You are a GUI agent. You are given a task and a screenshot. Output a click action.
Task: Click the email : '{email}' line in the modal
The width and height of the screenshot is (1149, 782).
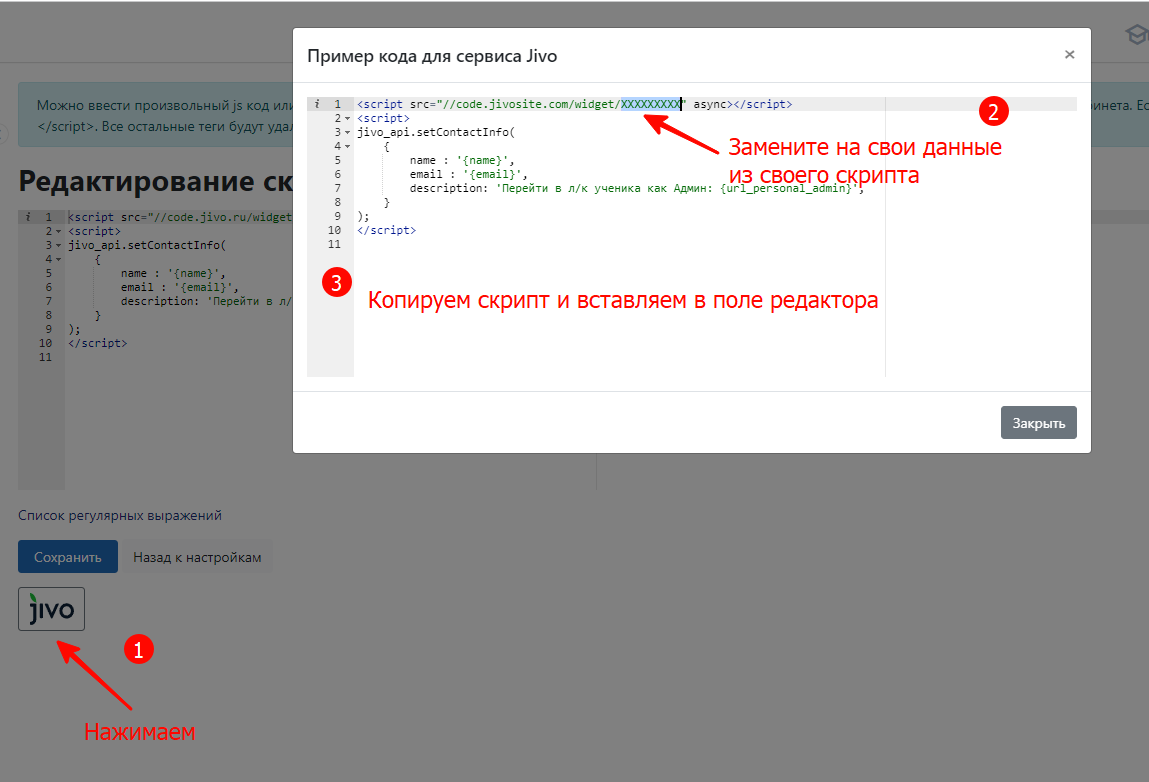click(x=468, y=174)
